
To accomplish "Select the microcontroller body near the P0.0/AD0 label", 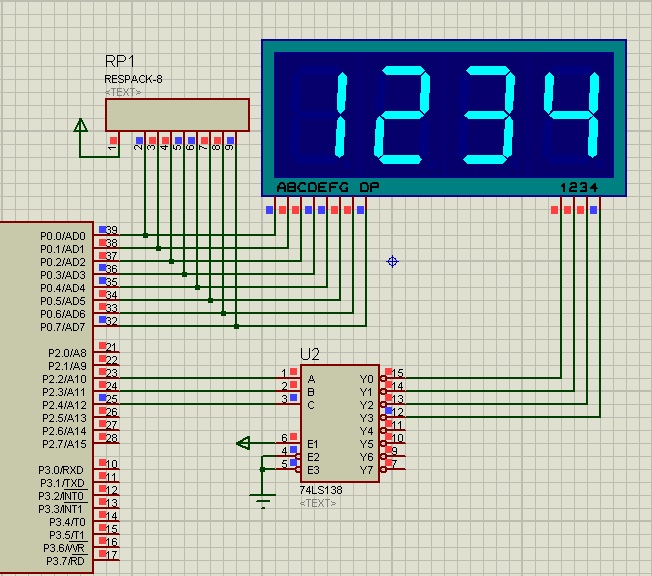I will click(47, 397).
